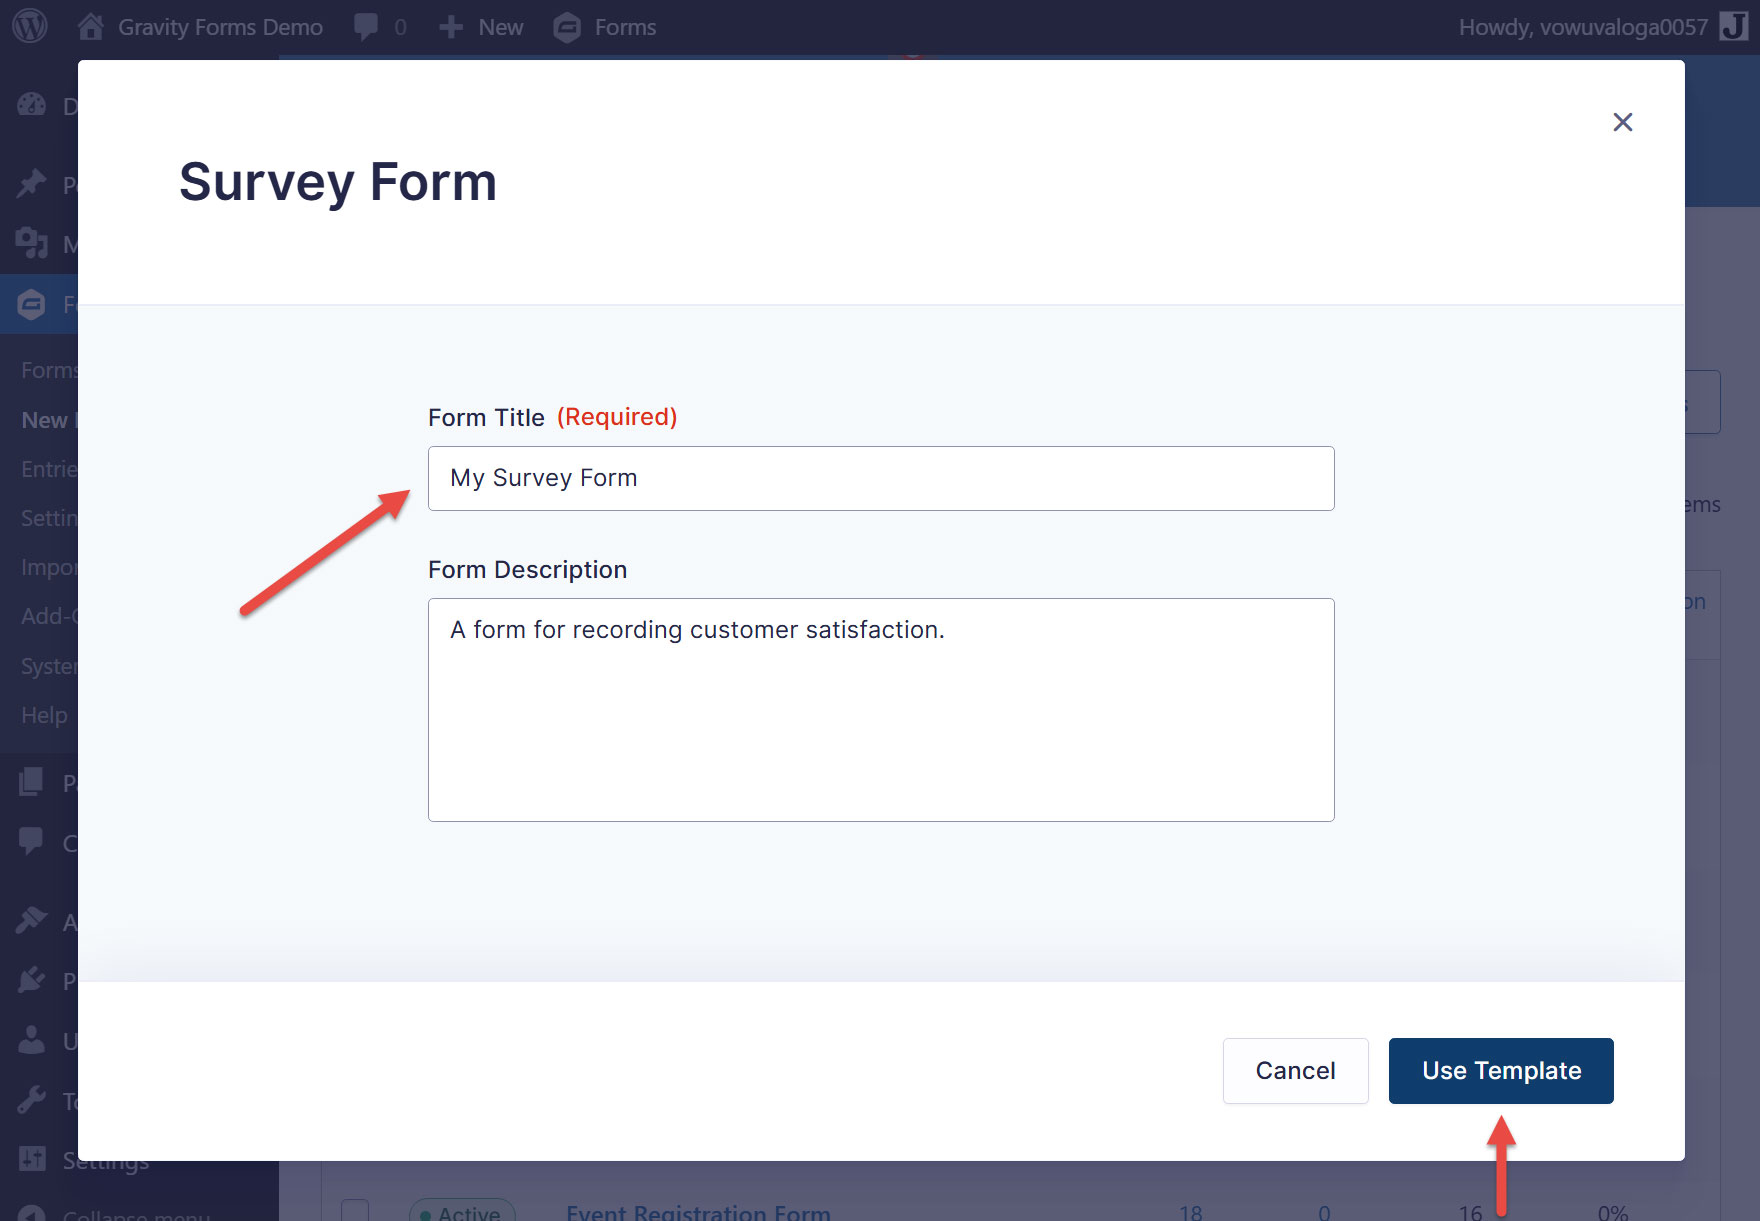Open the Help submenu item
This screenshot has width=1760, height=1221.
coord(44,715)
